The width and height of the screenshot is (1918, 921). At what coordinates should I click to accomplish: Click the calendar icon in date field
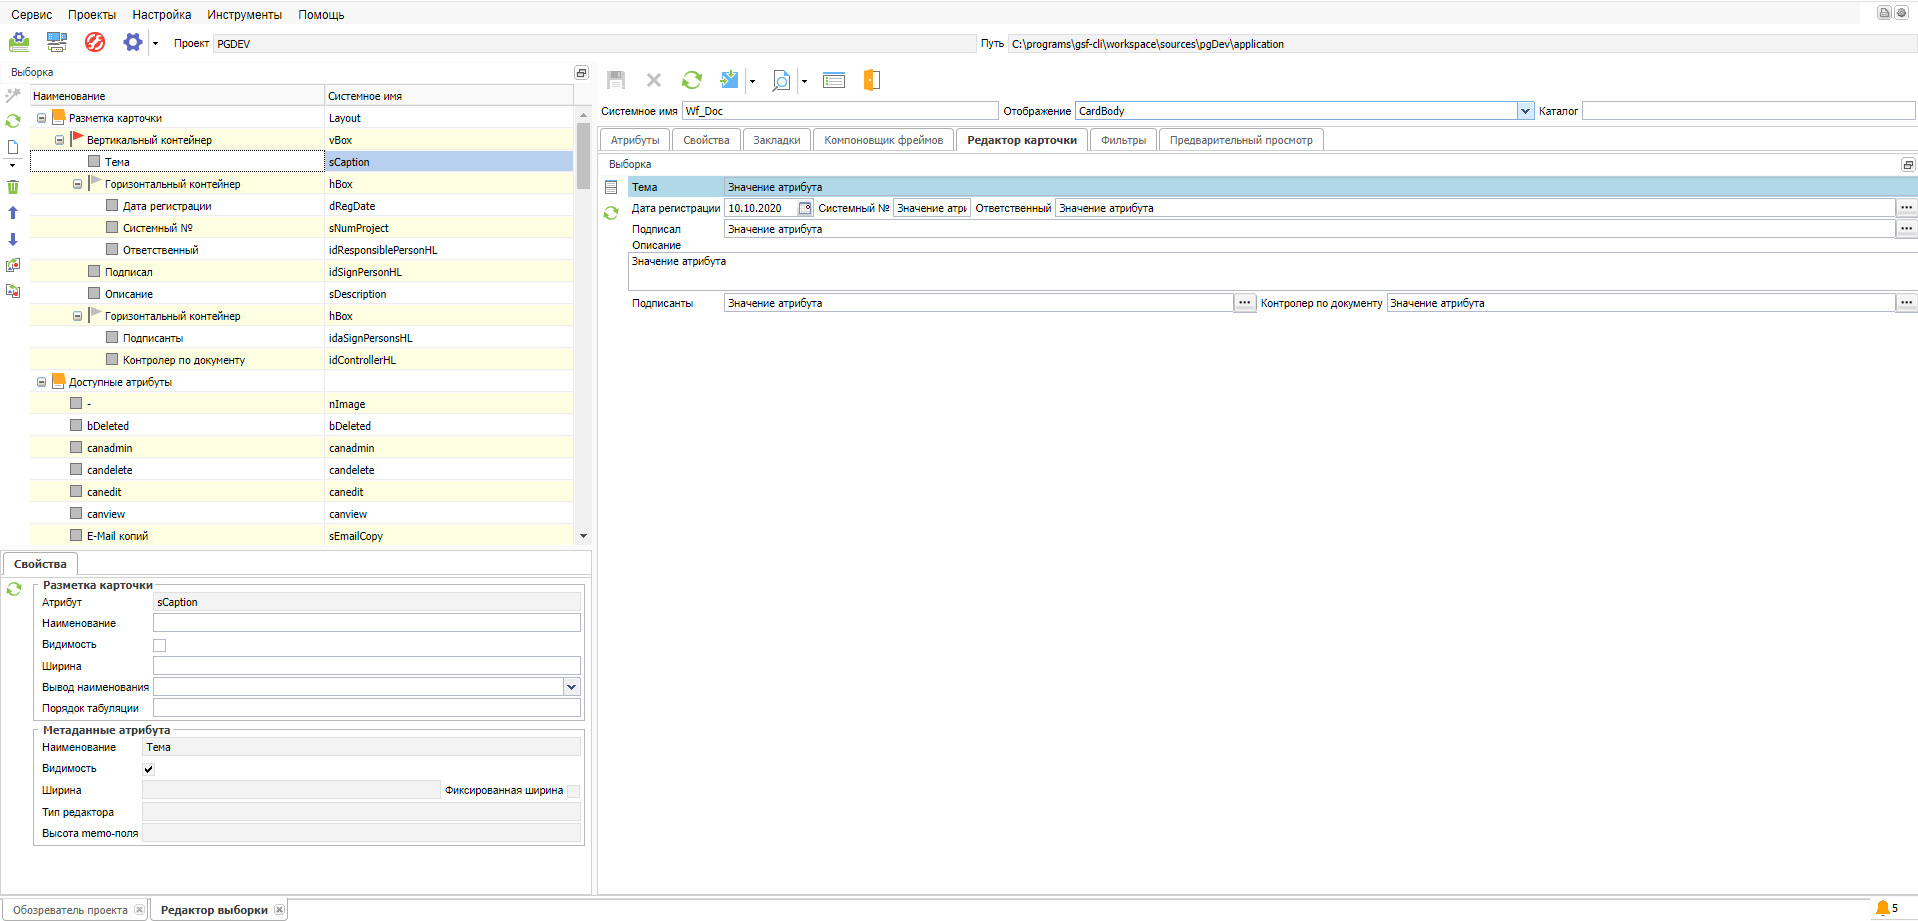[805, 208]
